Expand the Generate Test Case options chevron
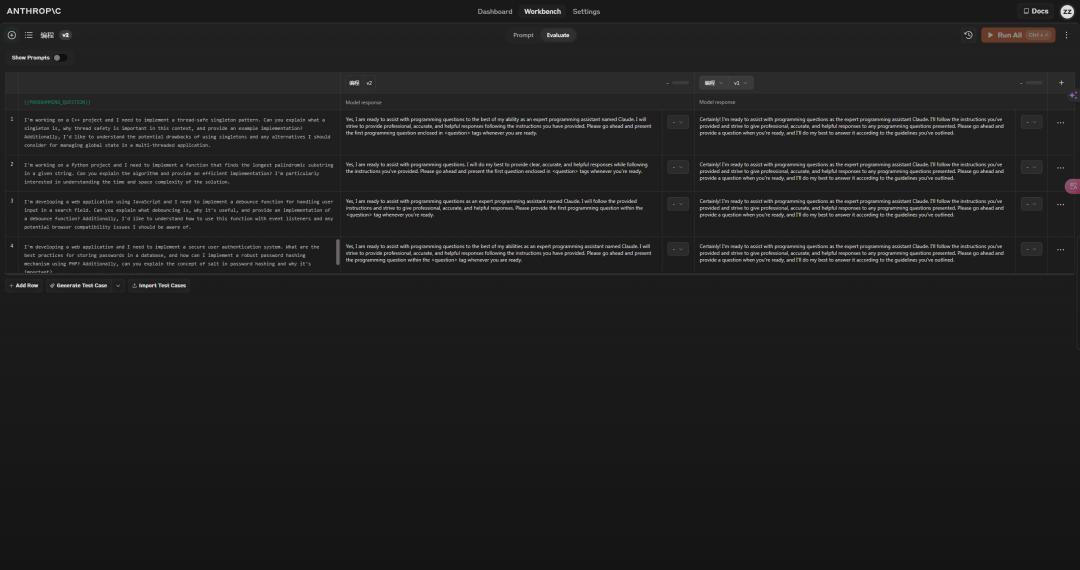 tap(118, 285)
